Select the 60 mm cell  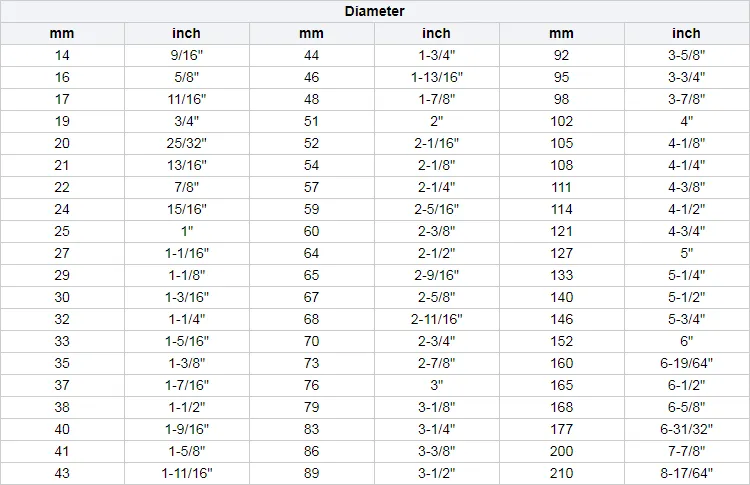click(312, 231)
